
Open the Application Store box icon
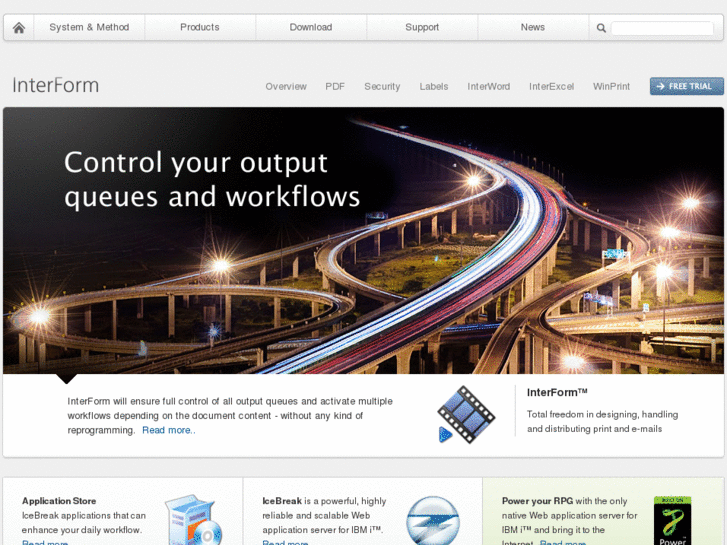(194, 519)
